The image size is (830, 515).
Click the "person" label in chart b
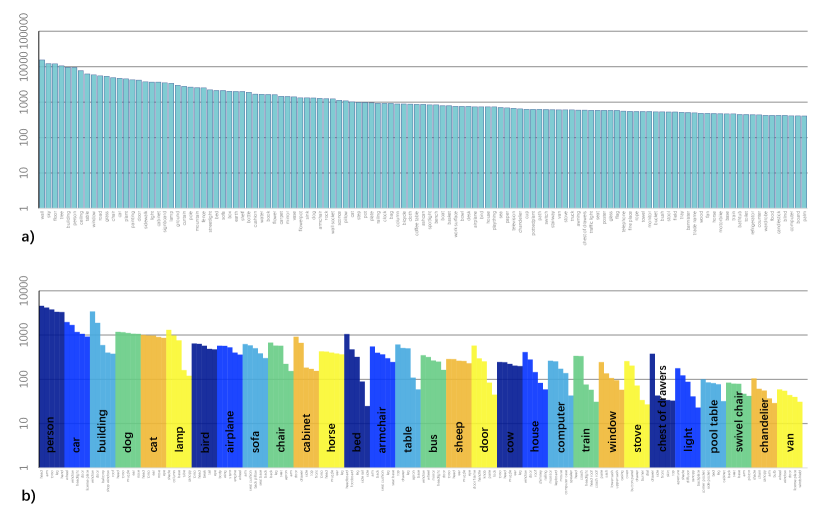pyautogui.click(x=50, y=435)
